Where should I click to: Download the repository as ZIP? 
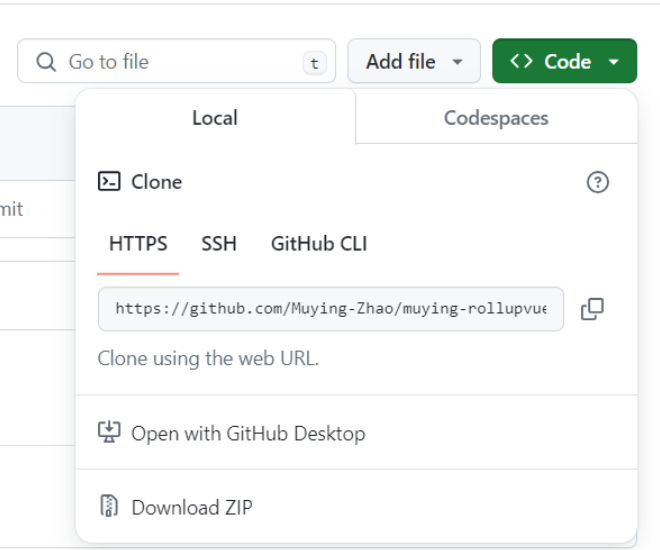pyautogui.click(x=192, y=507)
